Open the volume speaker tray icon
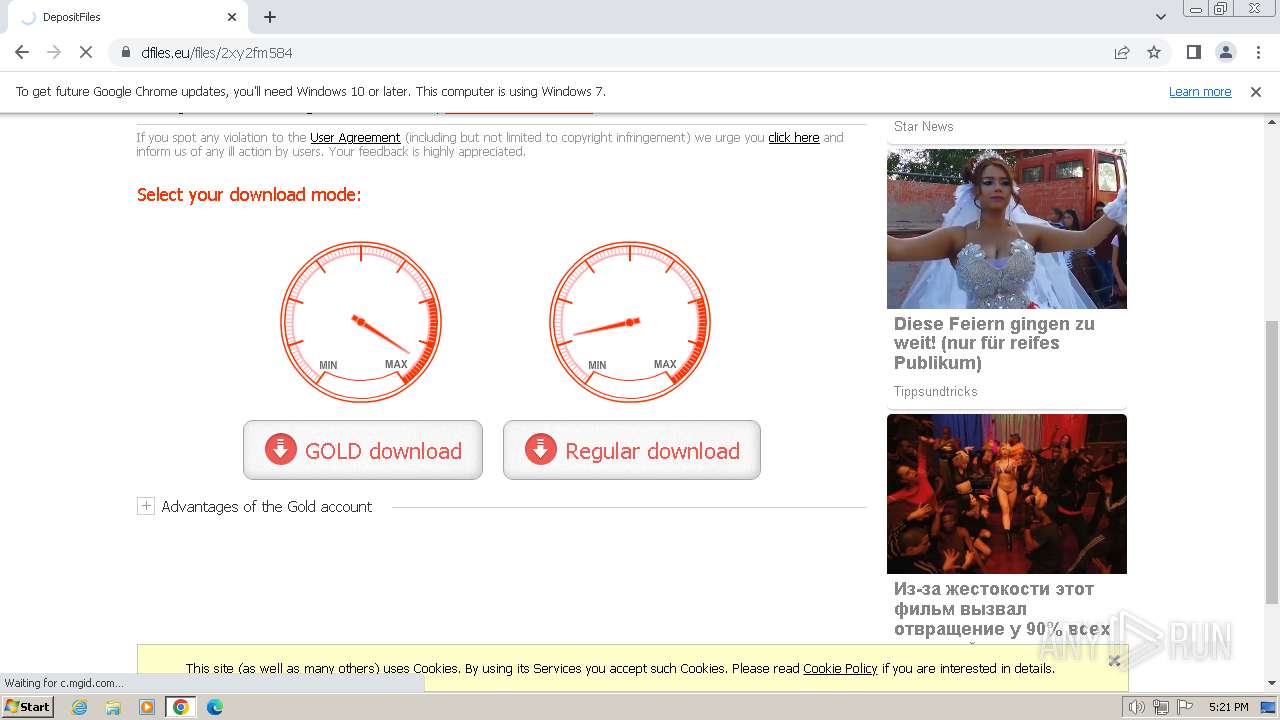The image size is (1280, 720). [x=1137, y=707]
